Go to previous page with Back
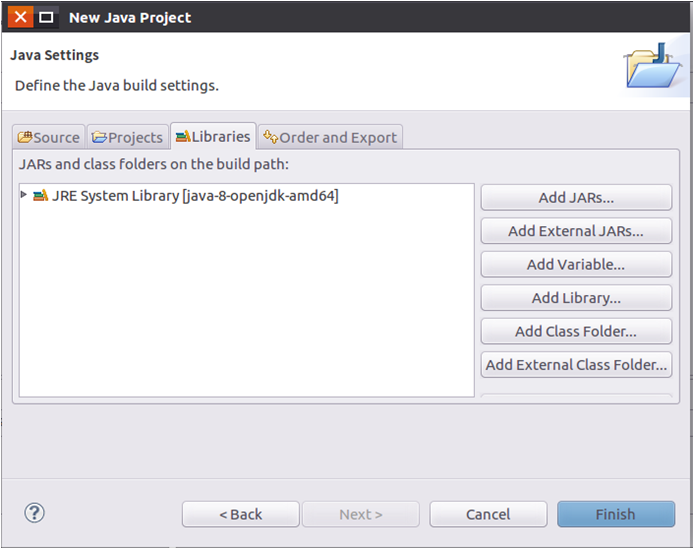Screen dimensions: 694x549 pos(240,514)
